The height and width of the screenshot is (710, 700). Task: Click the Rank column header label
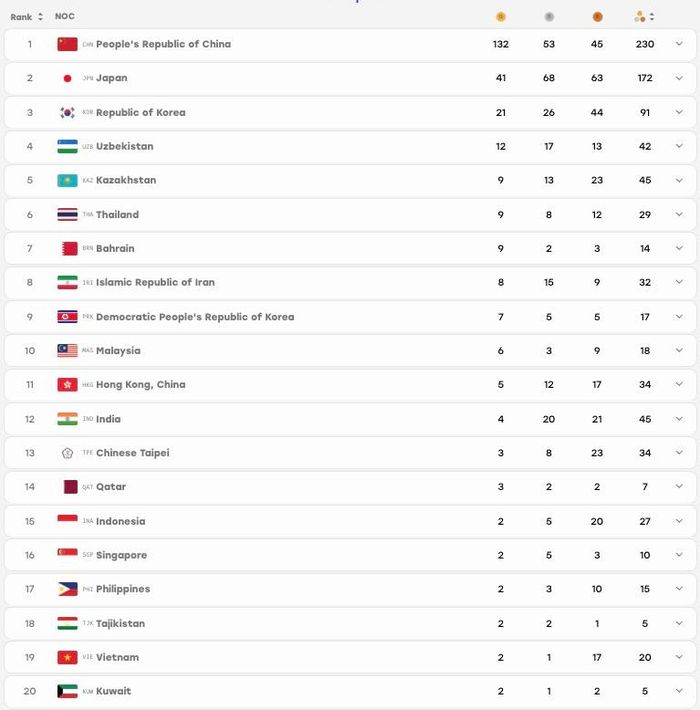[x=21, y=17]
